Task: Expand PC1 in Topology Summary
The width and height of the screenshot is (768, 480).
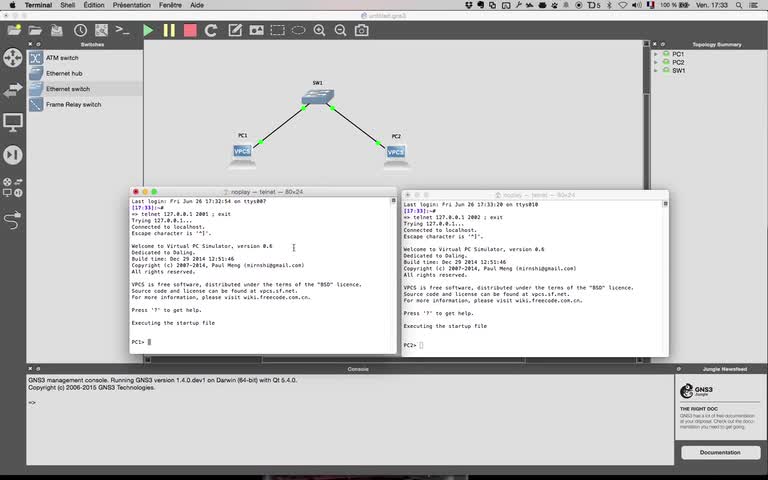Action: pos(656,54)
